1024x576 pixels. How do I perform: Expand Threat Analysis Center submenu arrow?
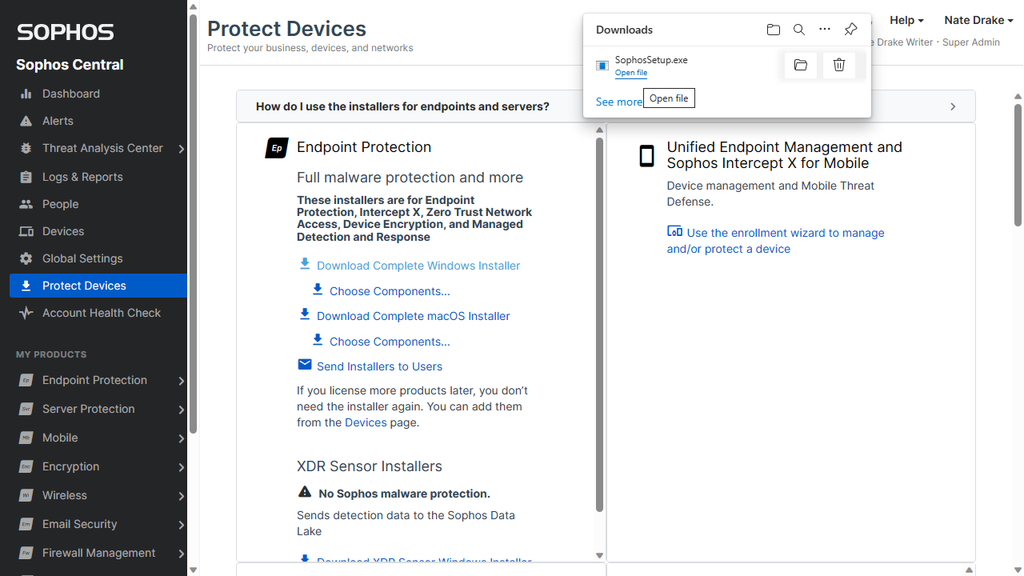pos(181,149)
